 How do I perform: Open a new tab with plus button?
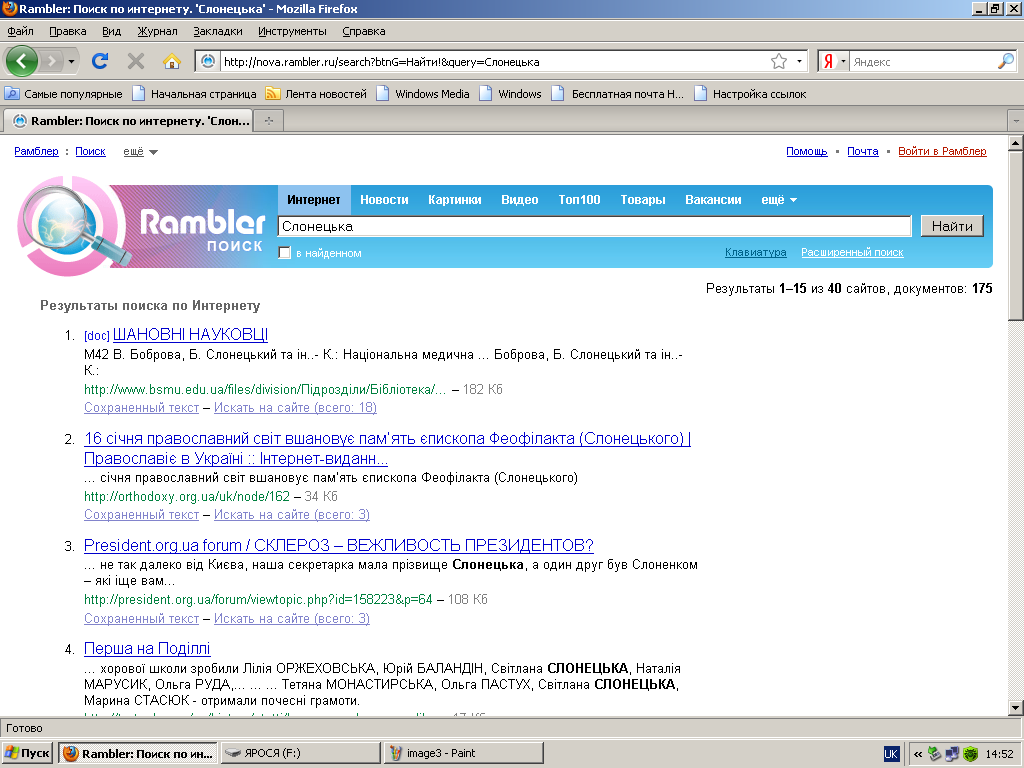tap(268, 121)
